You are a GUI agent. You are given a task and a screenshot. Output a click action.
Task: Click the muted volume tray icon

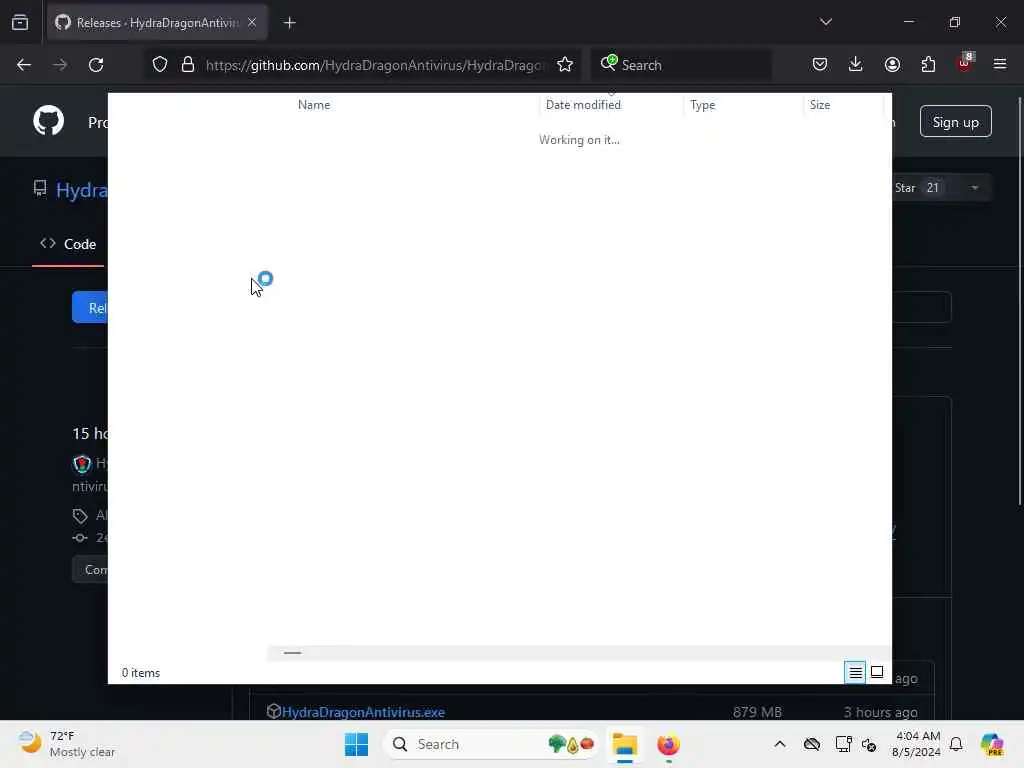coord(869,744)
